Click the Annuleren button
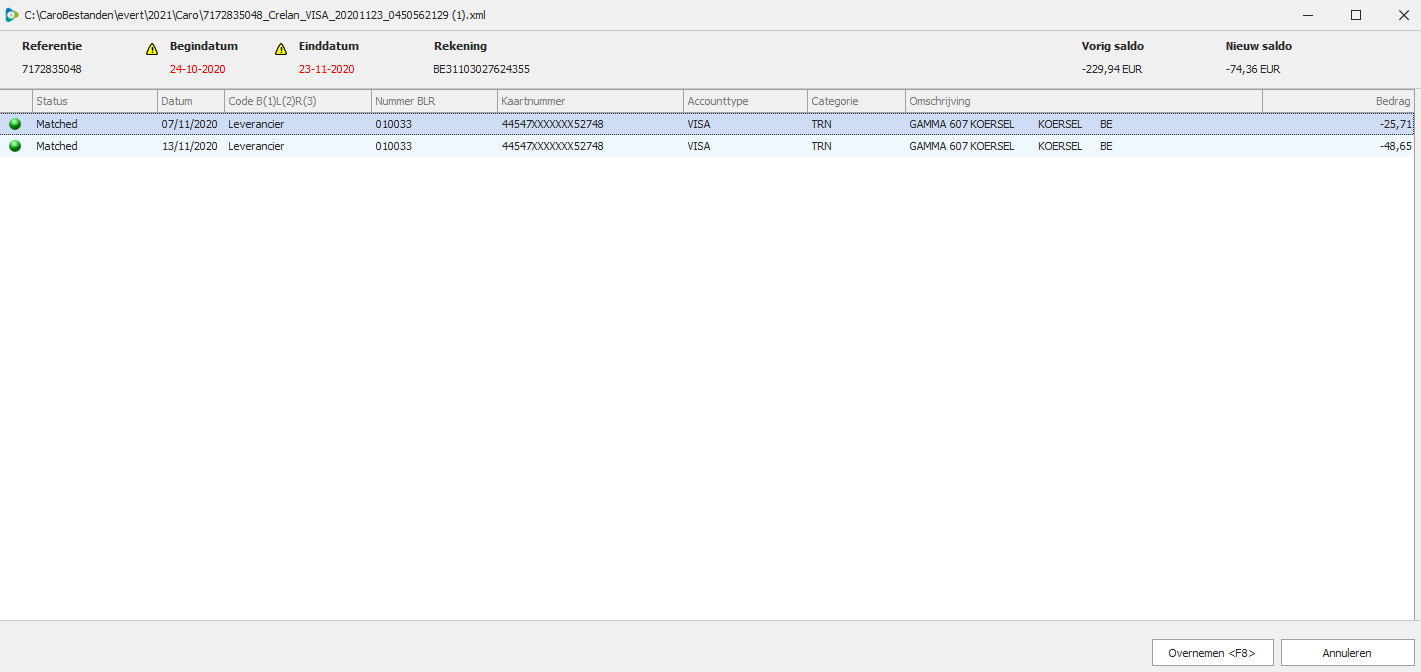This screenshot has height=672, width=1421. (1348, 653)
